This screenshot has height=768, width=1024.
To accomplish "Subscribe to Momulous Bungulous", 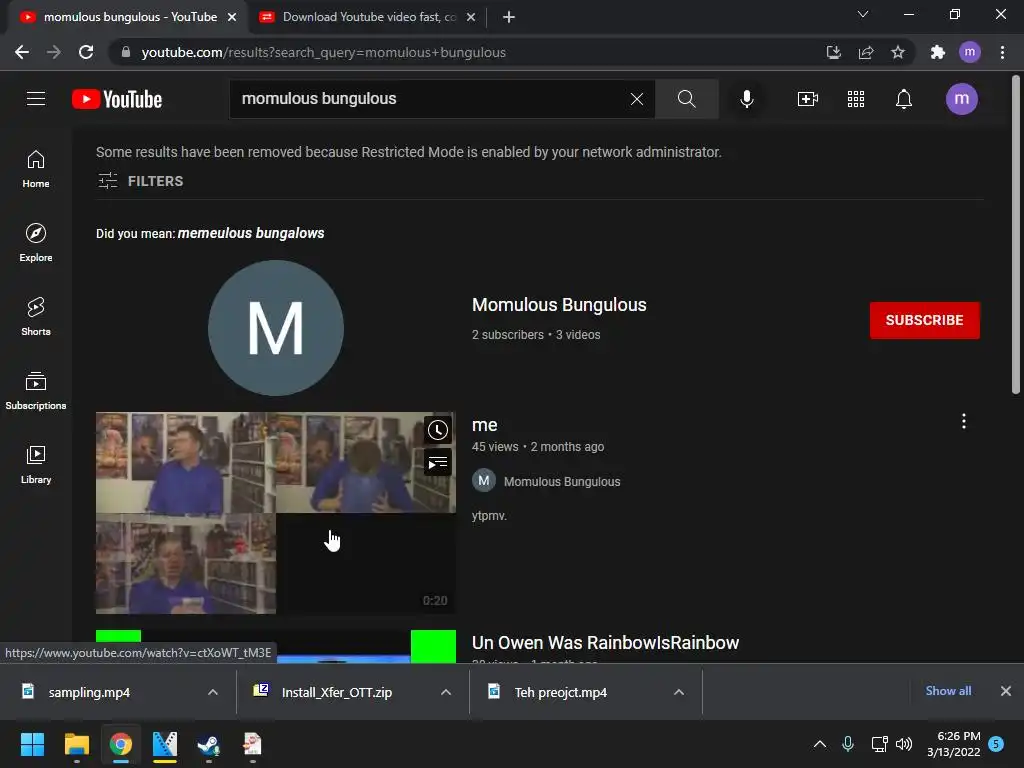I will (924, 320).
